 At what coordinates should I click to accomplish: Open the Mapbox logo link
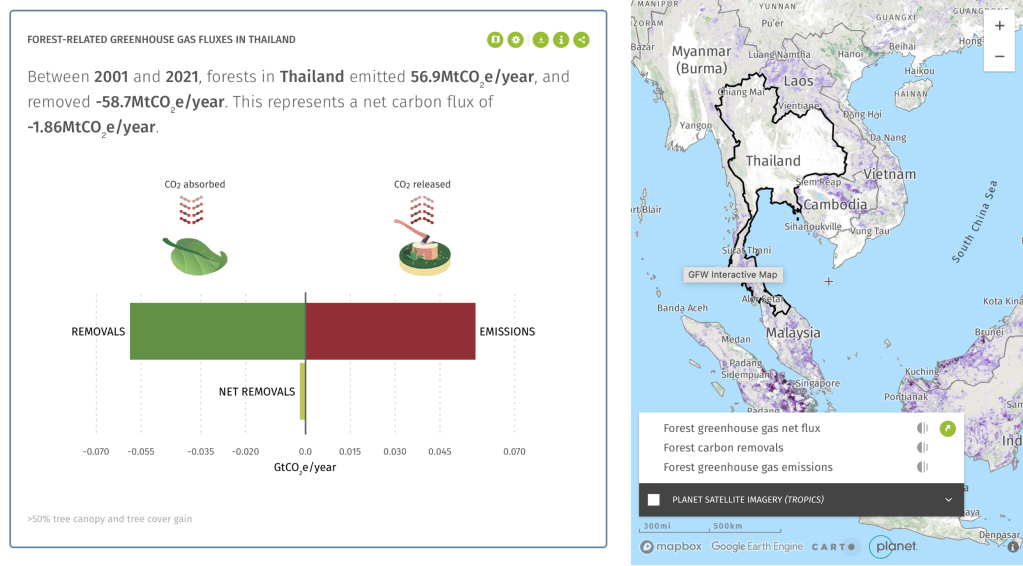pyautogui.click(x=672, y=547)
